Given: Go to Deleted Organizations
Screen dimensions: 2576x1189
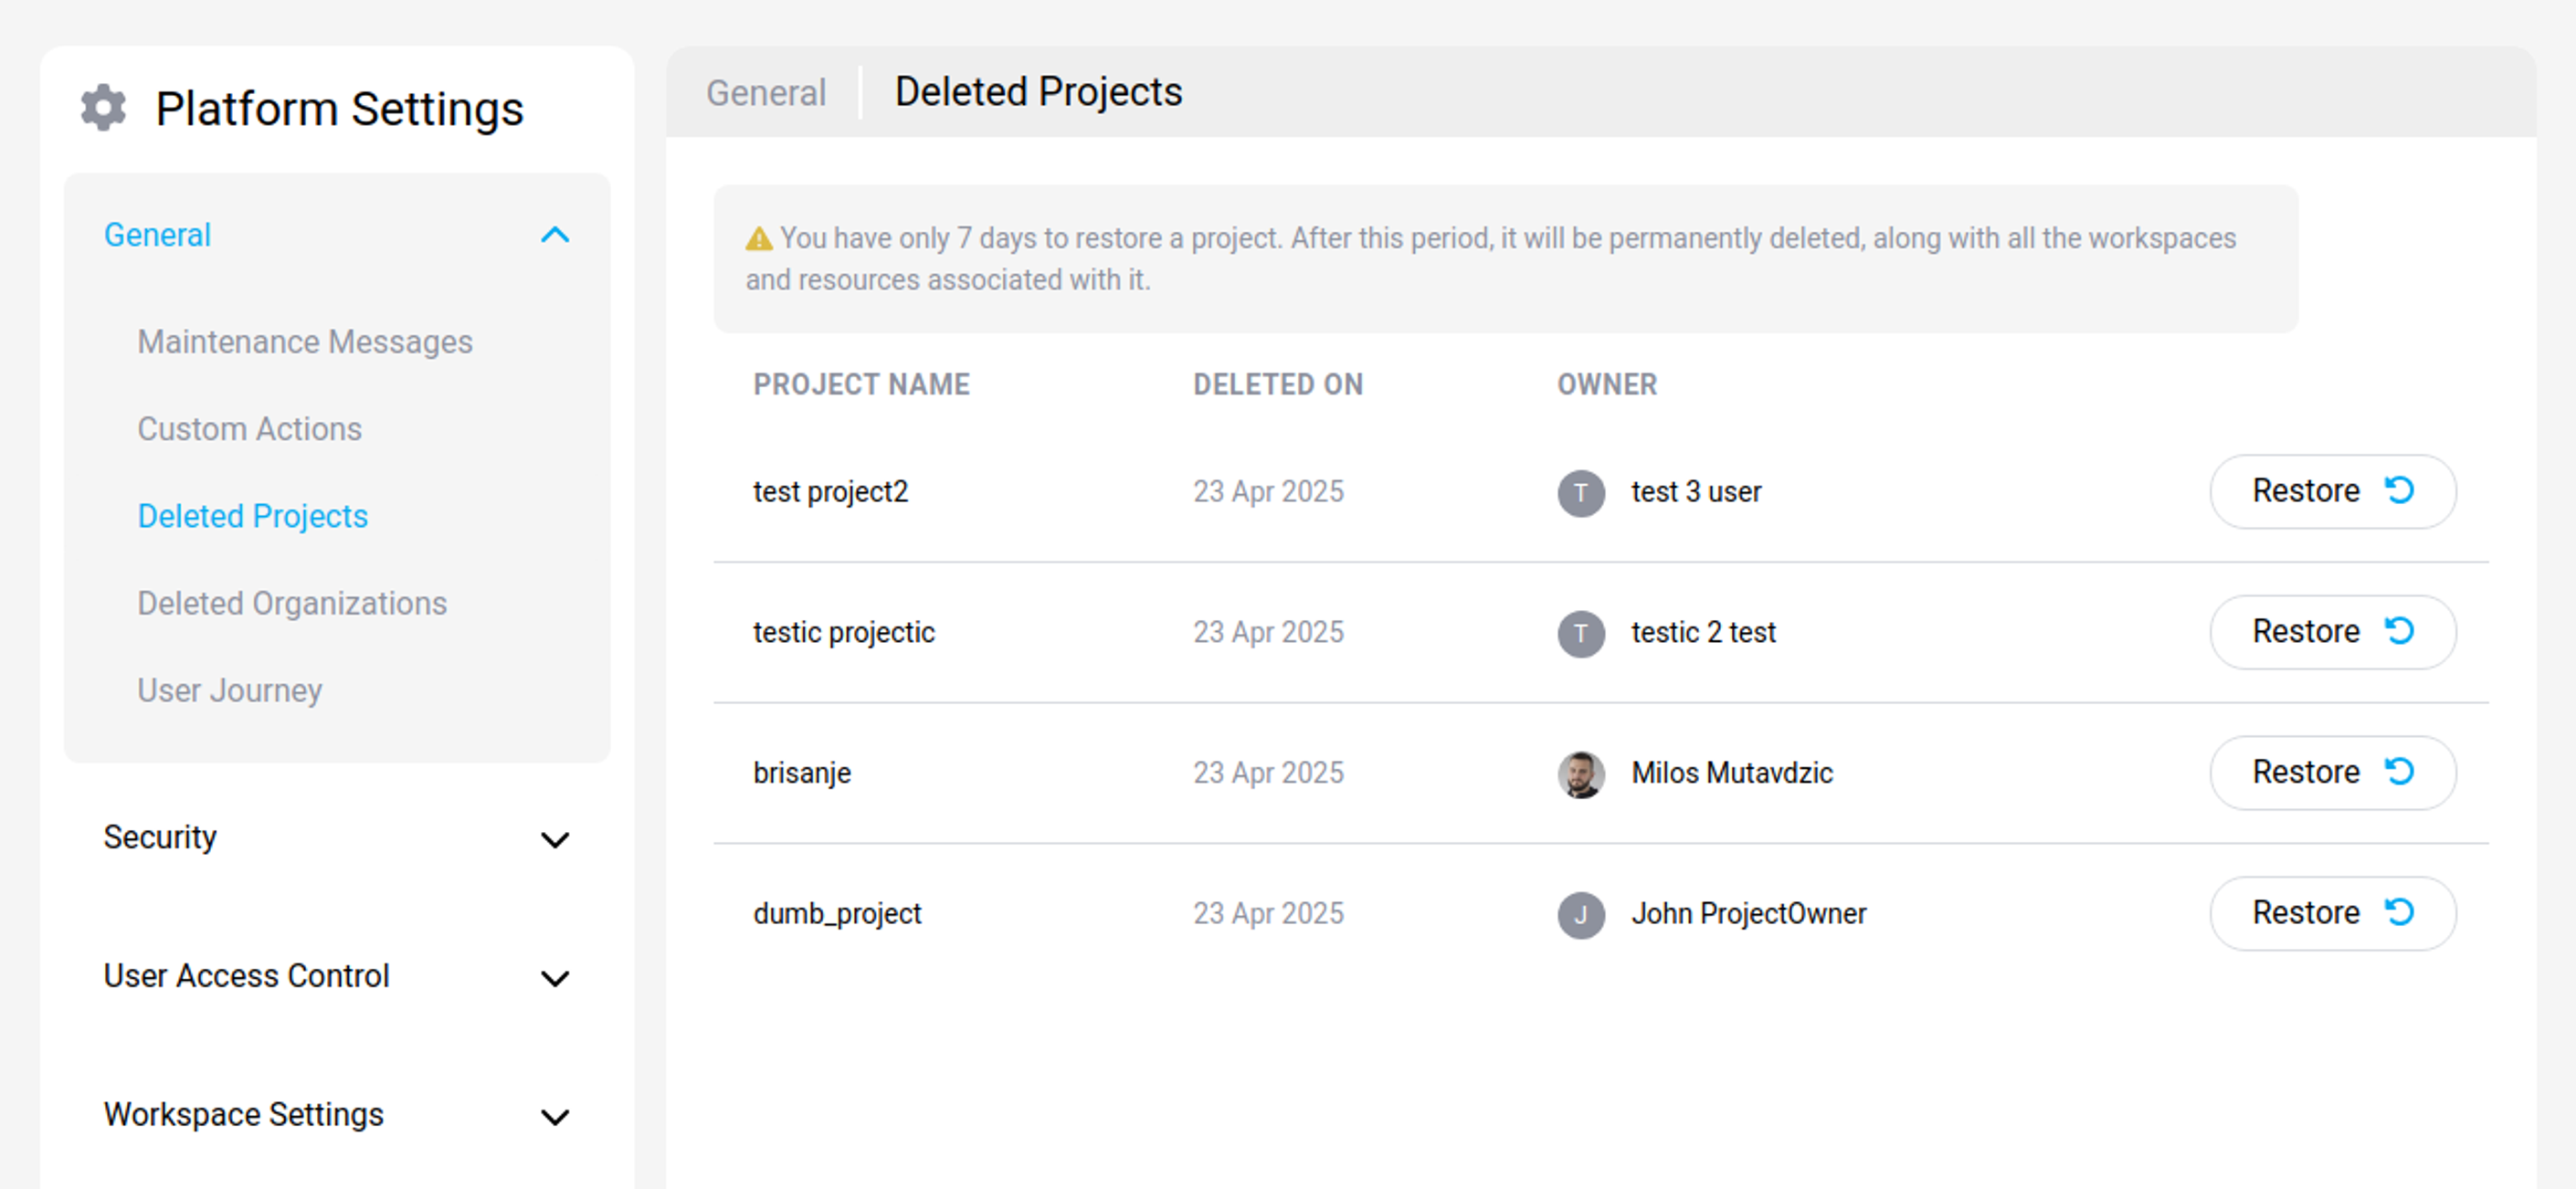Looking at the screenshot, I should click(x=292, y=603).
